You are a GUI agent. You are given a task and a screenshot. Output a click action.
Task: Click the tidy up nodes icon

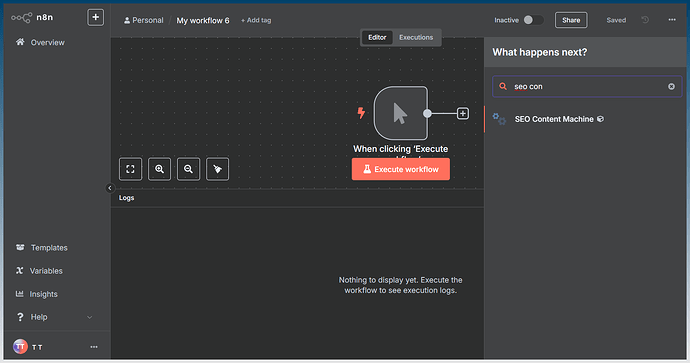click(217, 169)
